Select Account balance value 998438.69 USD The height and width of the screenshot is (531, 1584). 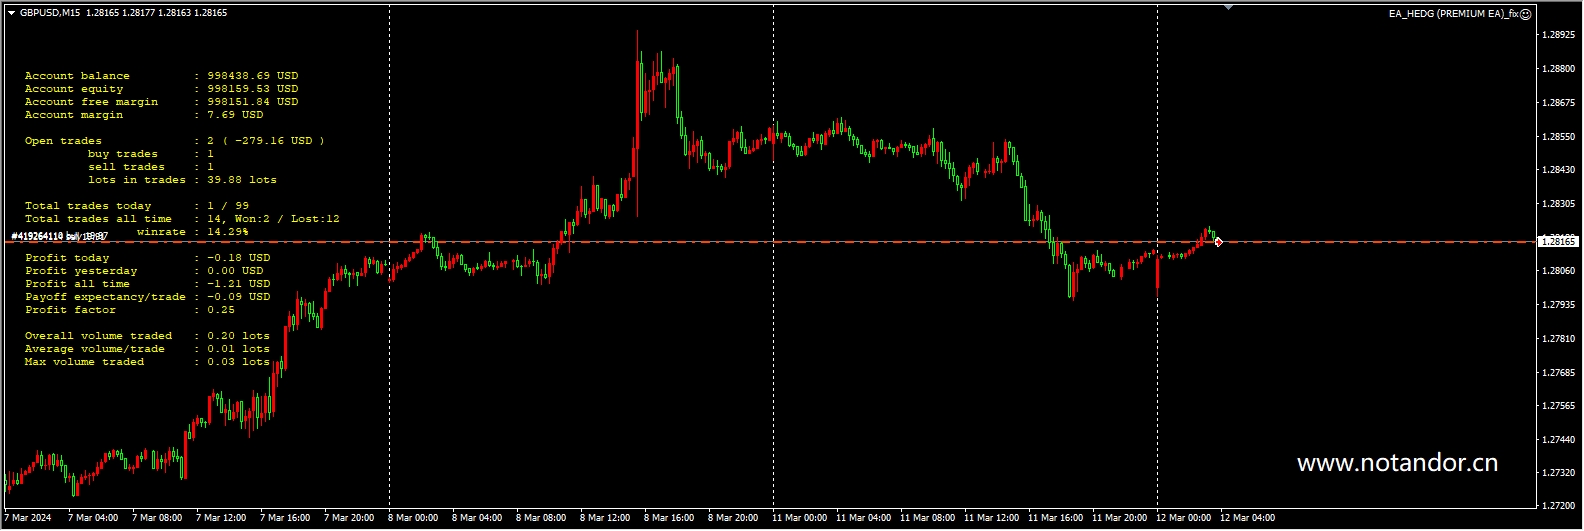click(x=253, y=76)
